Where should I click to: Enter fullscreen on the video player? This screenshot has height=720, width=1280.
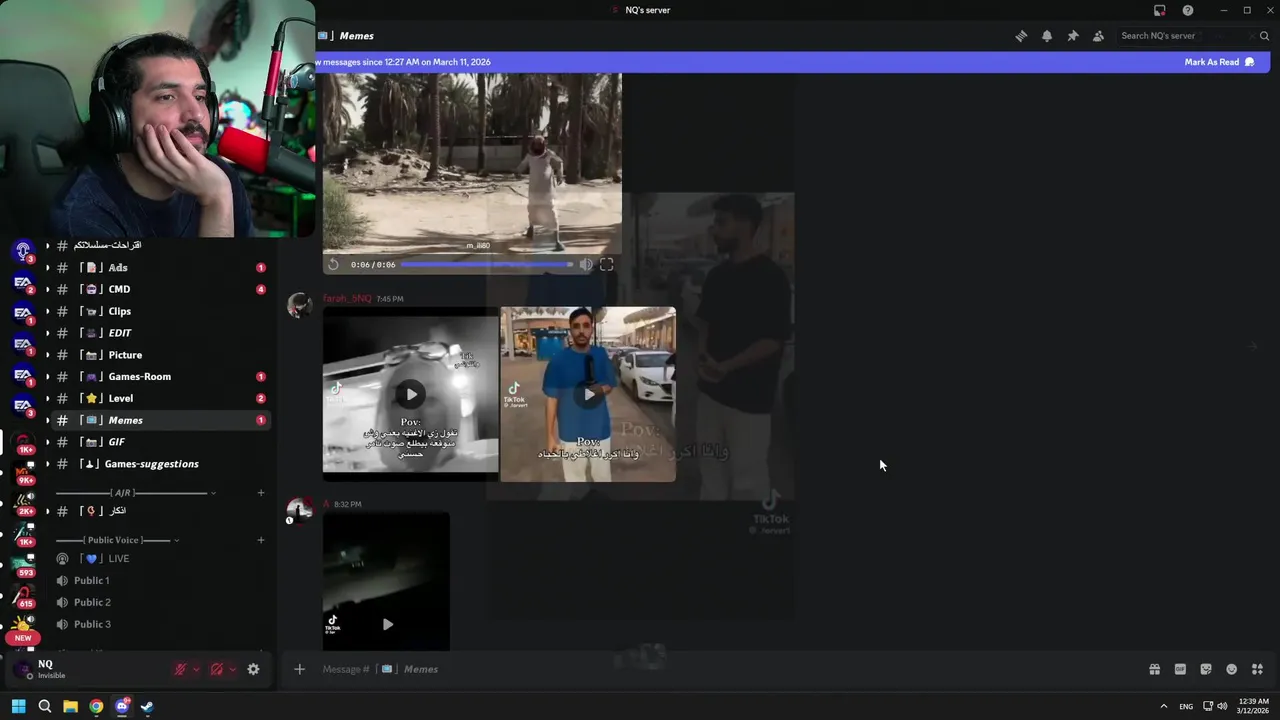pyautogui.click(x=606, y=264)
